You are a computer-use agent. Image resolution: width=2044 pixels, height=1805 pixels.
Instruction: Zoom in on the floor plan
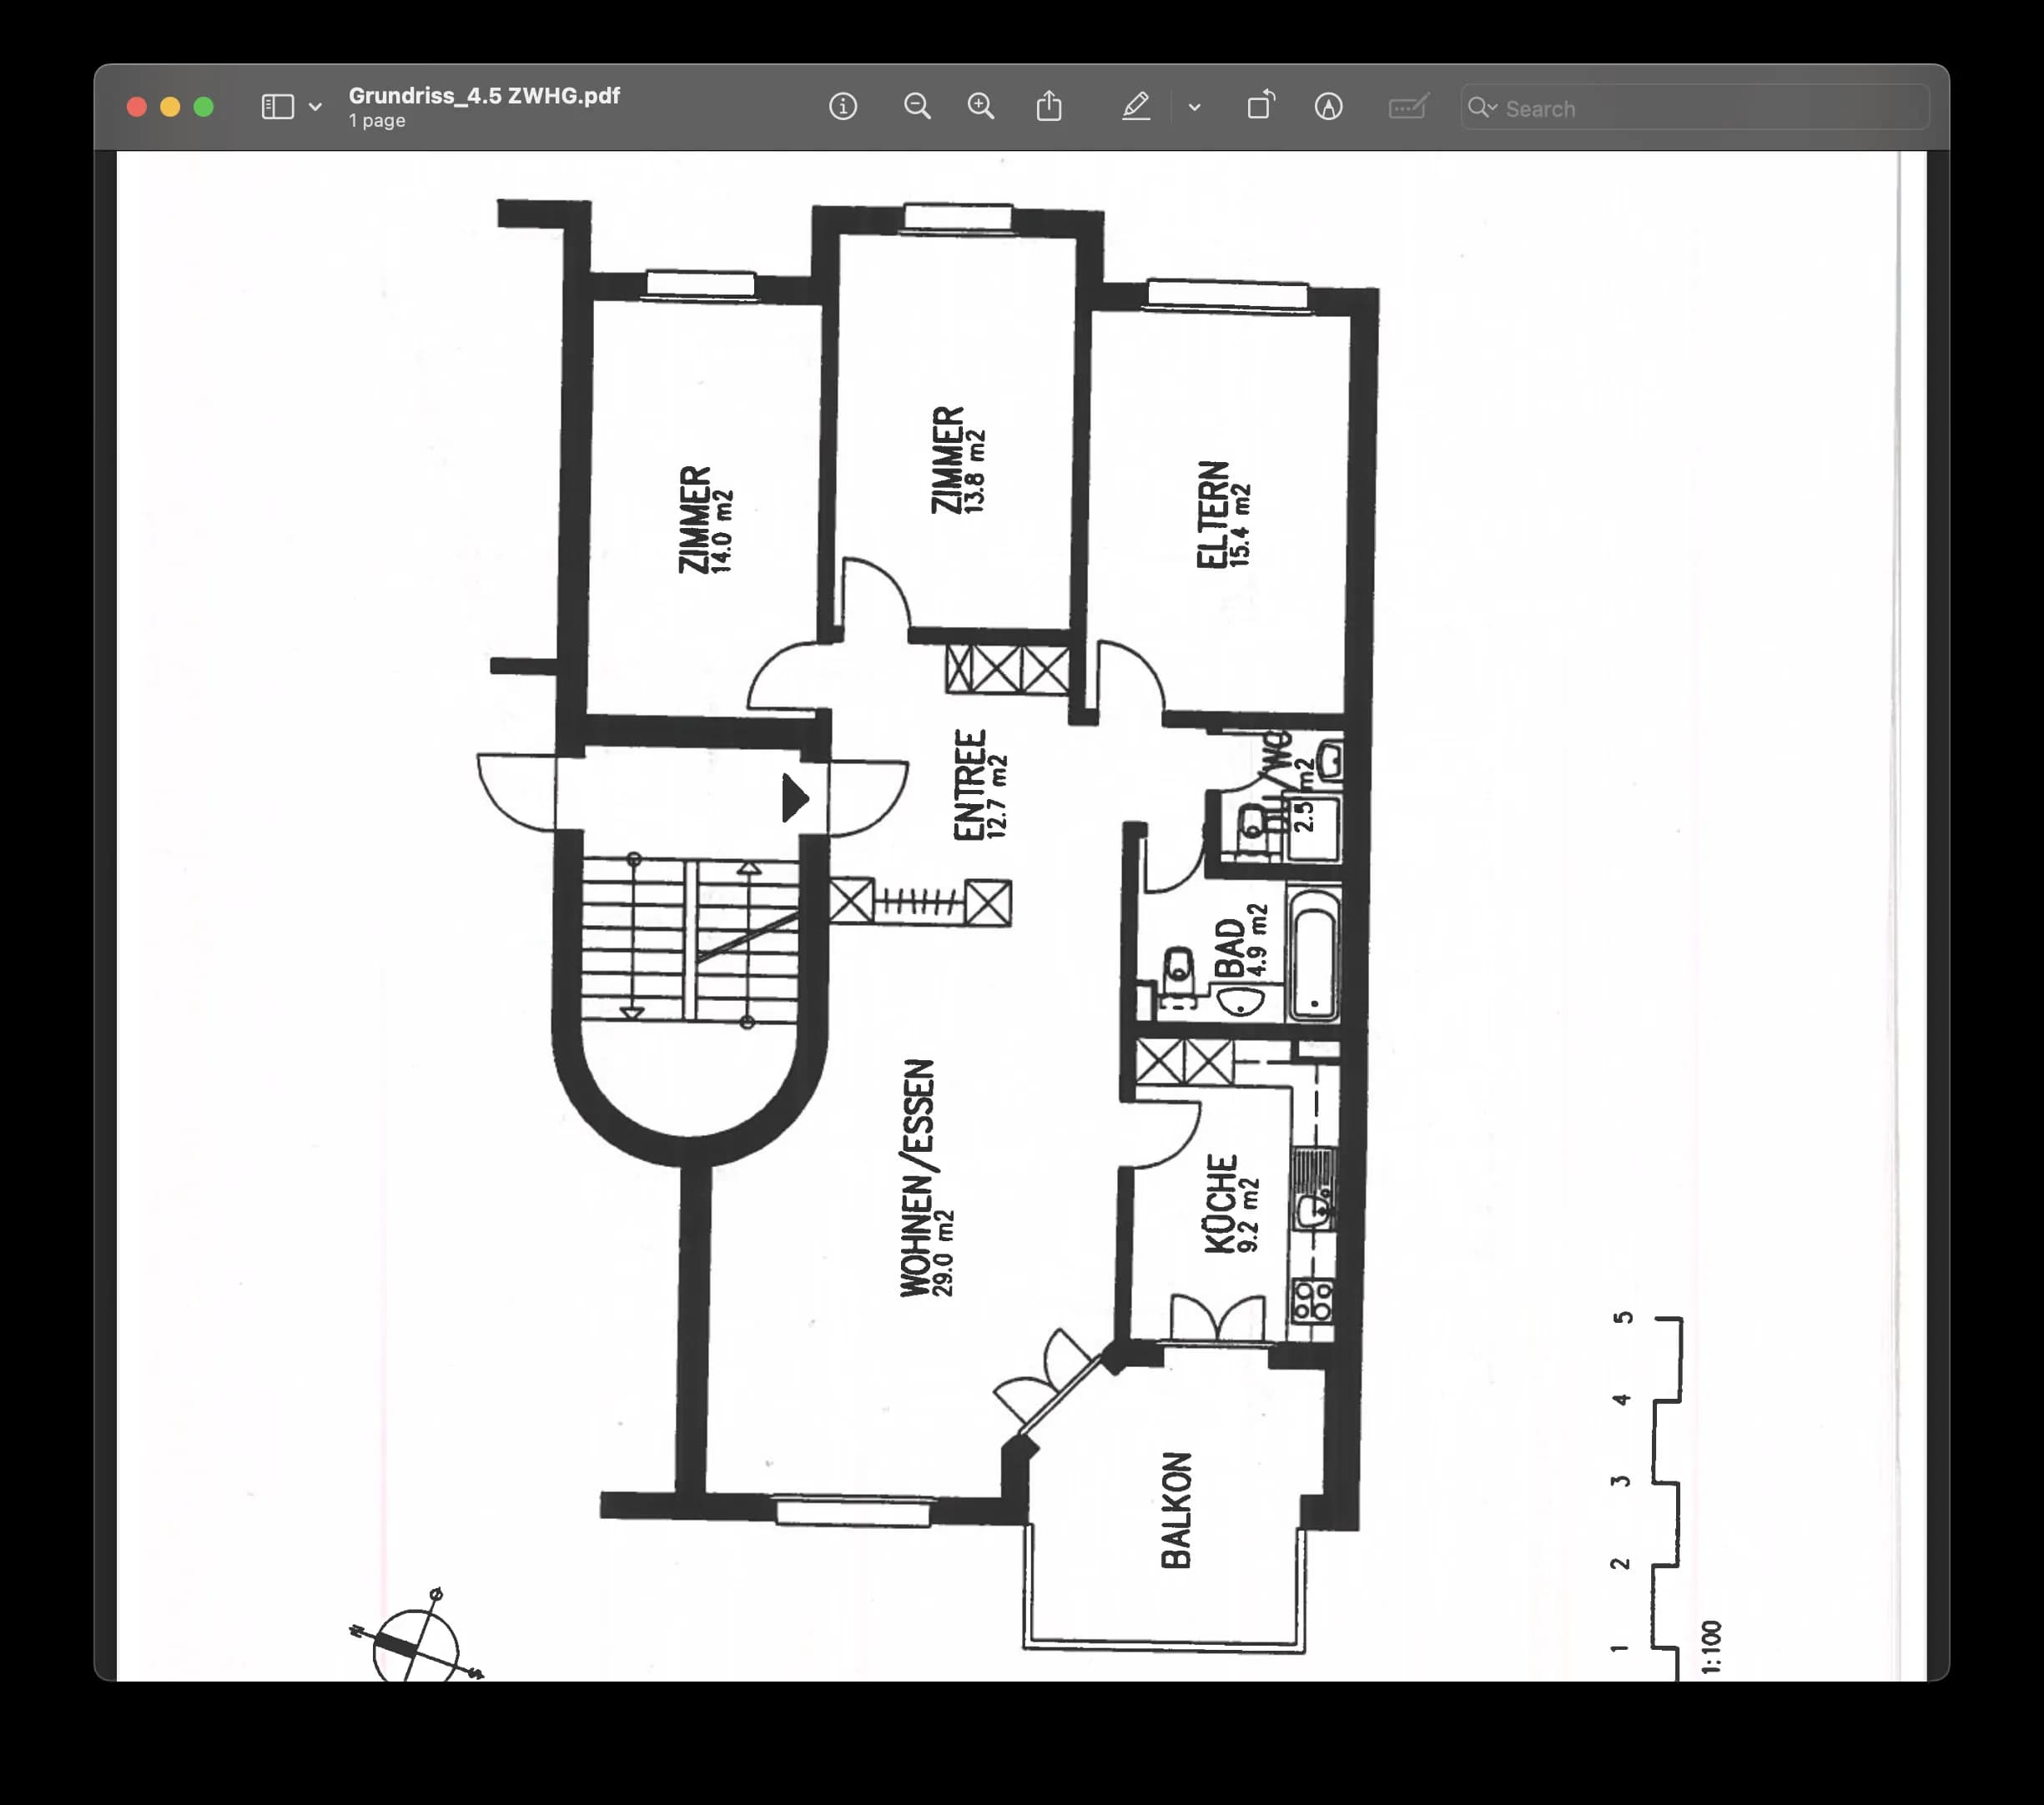tap(981, 106)
